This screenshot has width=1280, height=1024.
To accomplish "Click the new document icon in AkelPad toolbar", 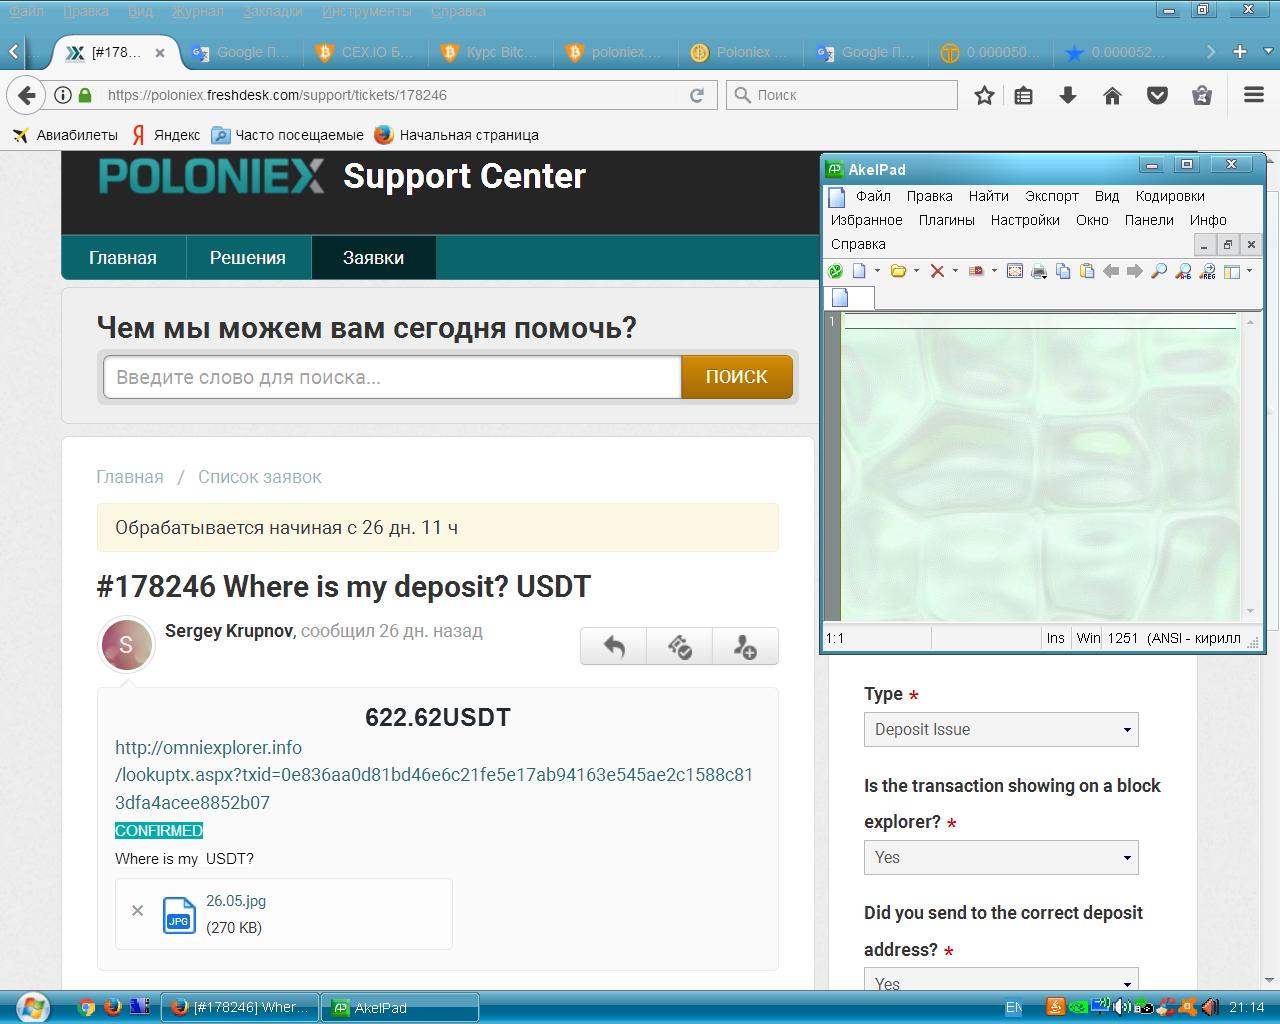I will pos(859,271).
